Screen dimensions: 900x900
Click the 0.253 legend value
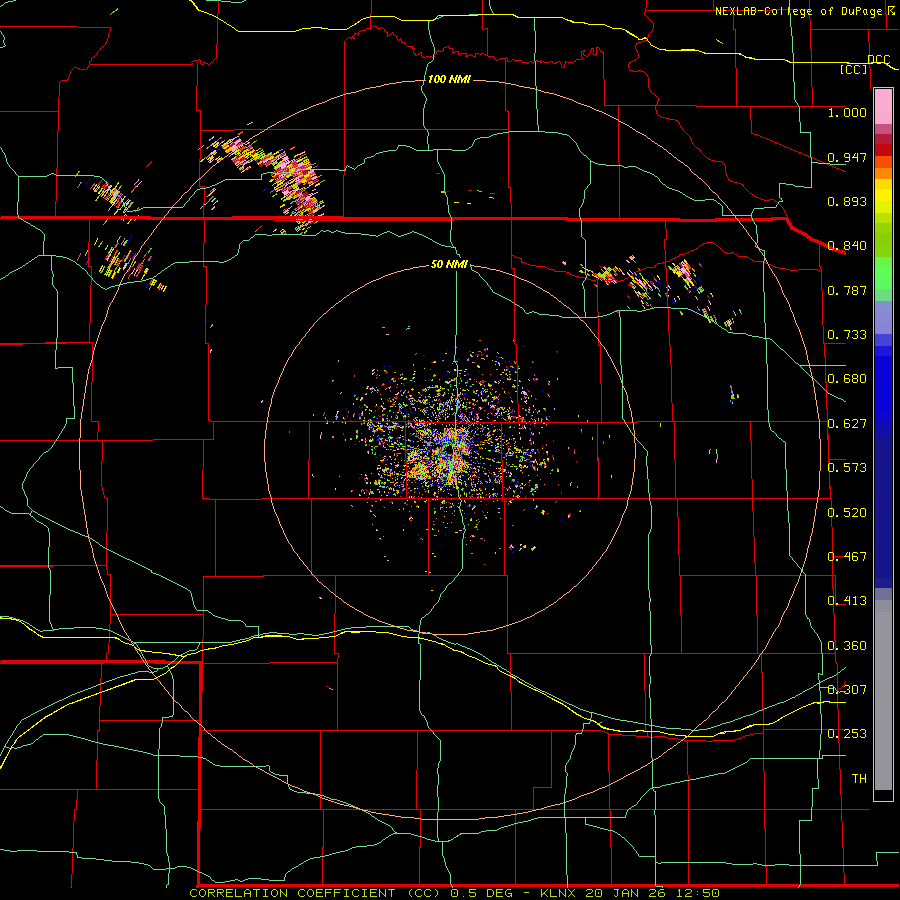847,734
